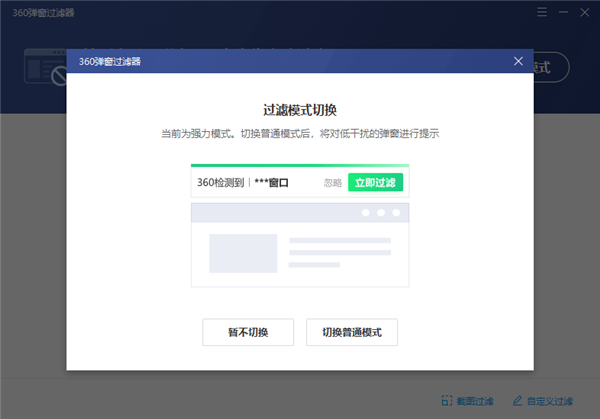Click the sample popup window illustration
600x419 pixels.
point(300,245)
